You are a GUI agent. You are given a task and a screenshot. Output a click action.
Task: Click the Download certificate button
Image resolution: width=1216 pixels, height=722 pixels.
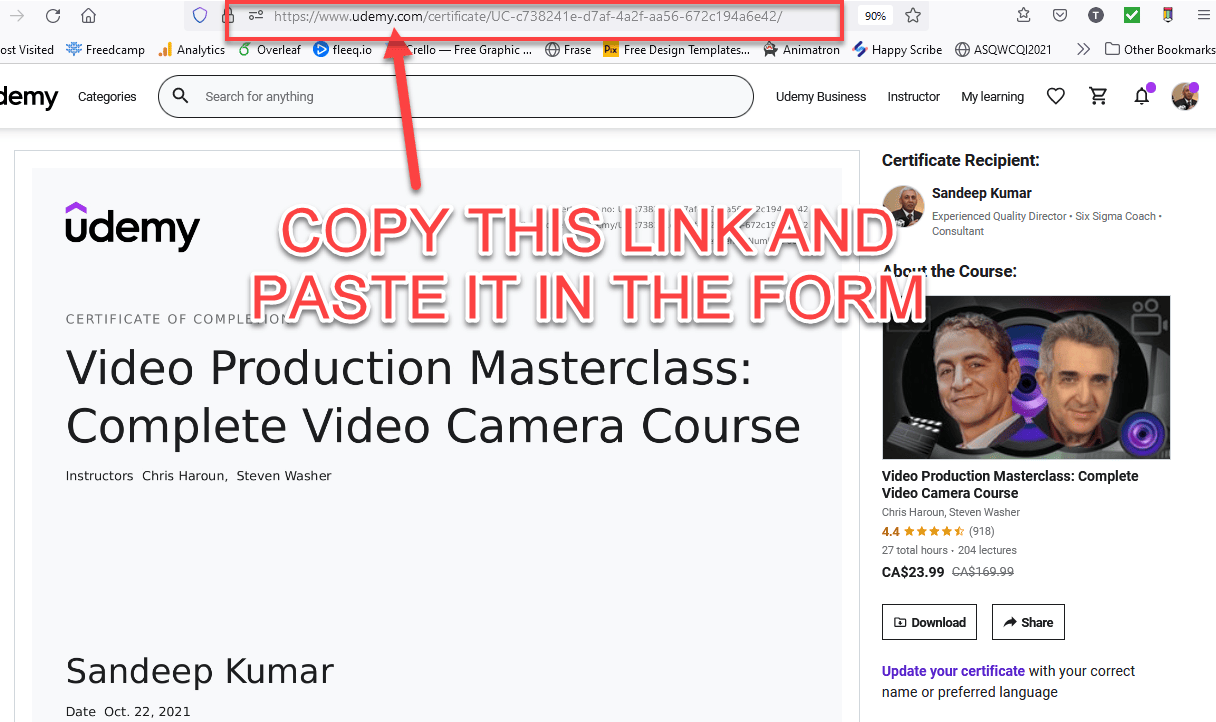coord(929,621)
